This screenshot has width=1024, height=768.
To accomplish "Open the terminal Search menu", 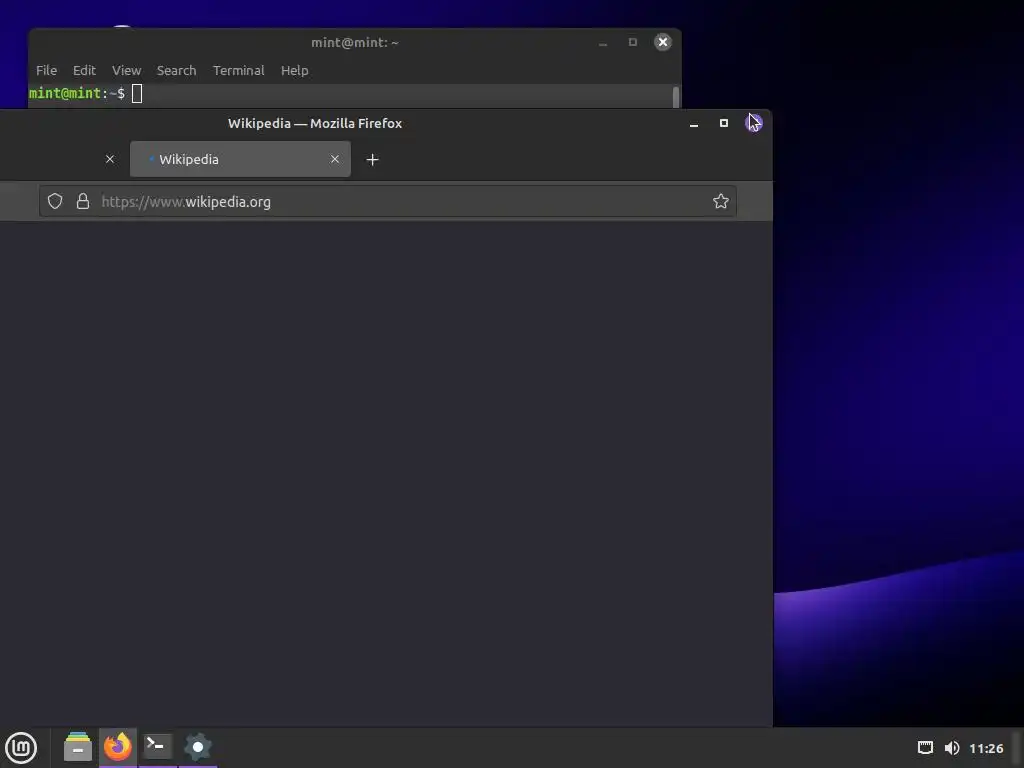I will pos(176,71).
